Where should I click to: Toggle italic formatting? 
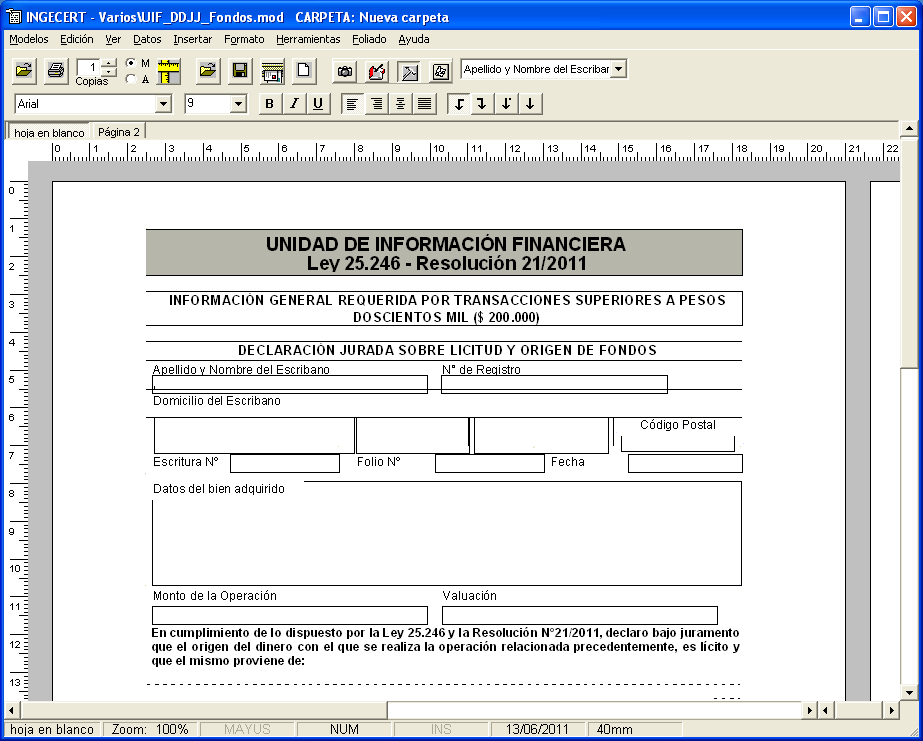coord(294,104)
